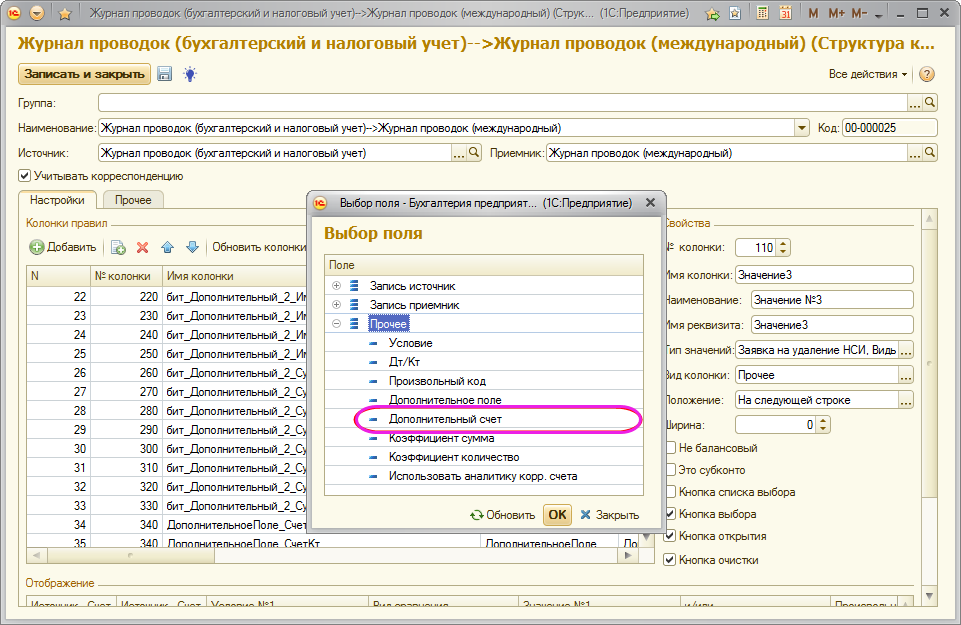
Task: Switch to the Прочее tab
Action: click(132, 201)
